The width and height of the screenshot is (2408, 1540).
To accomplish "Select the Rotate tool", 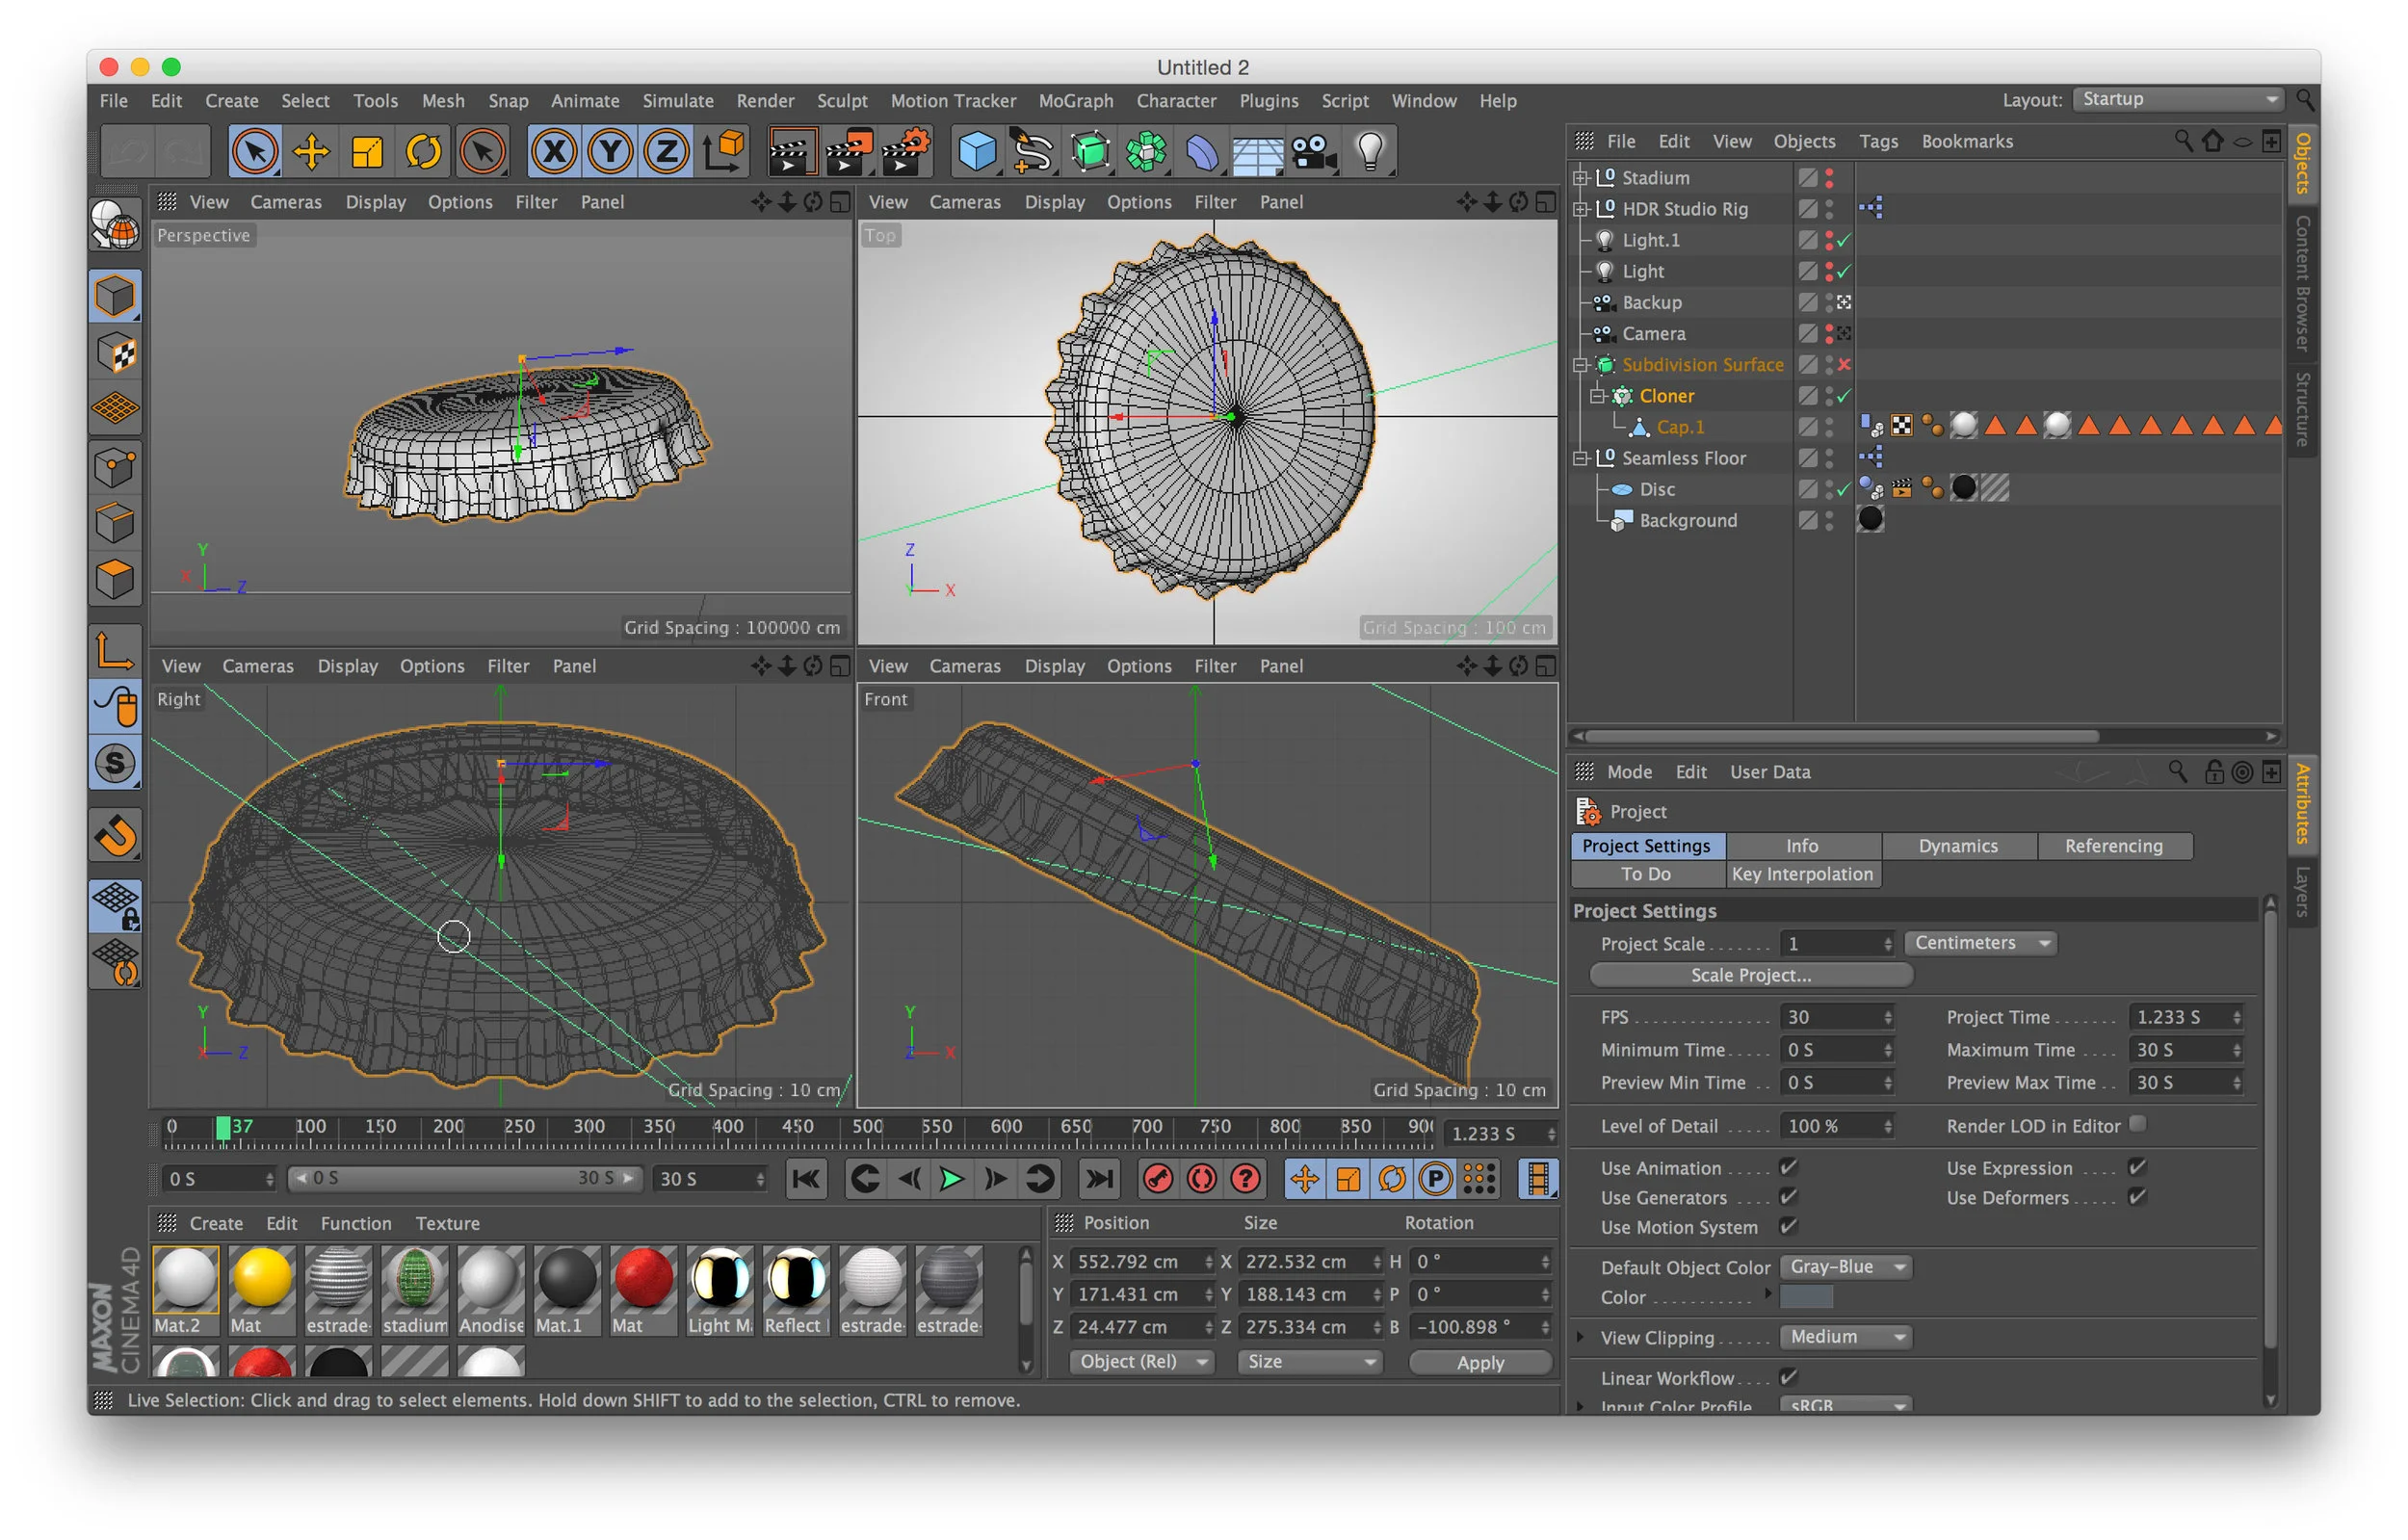I will click(423, 152).
